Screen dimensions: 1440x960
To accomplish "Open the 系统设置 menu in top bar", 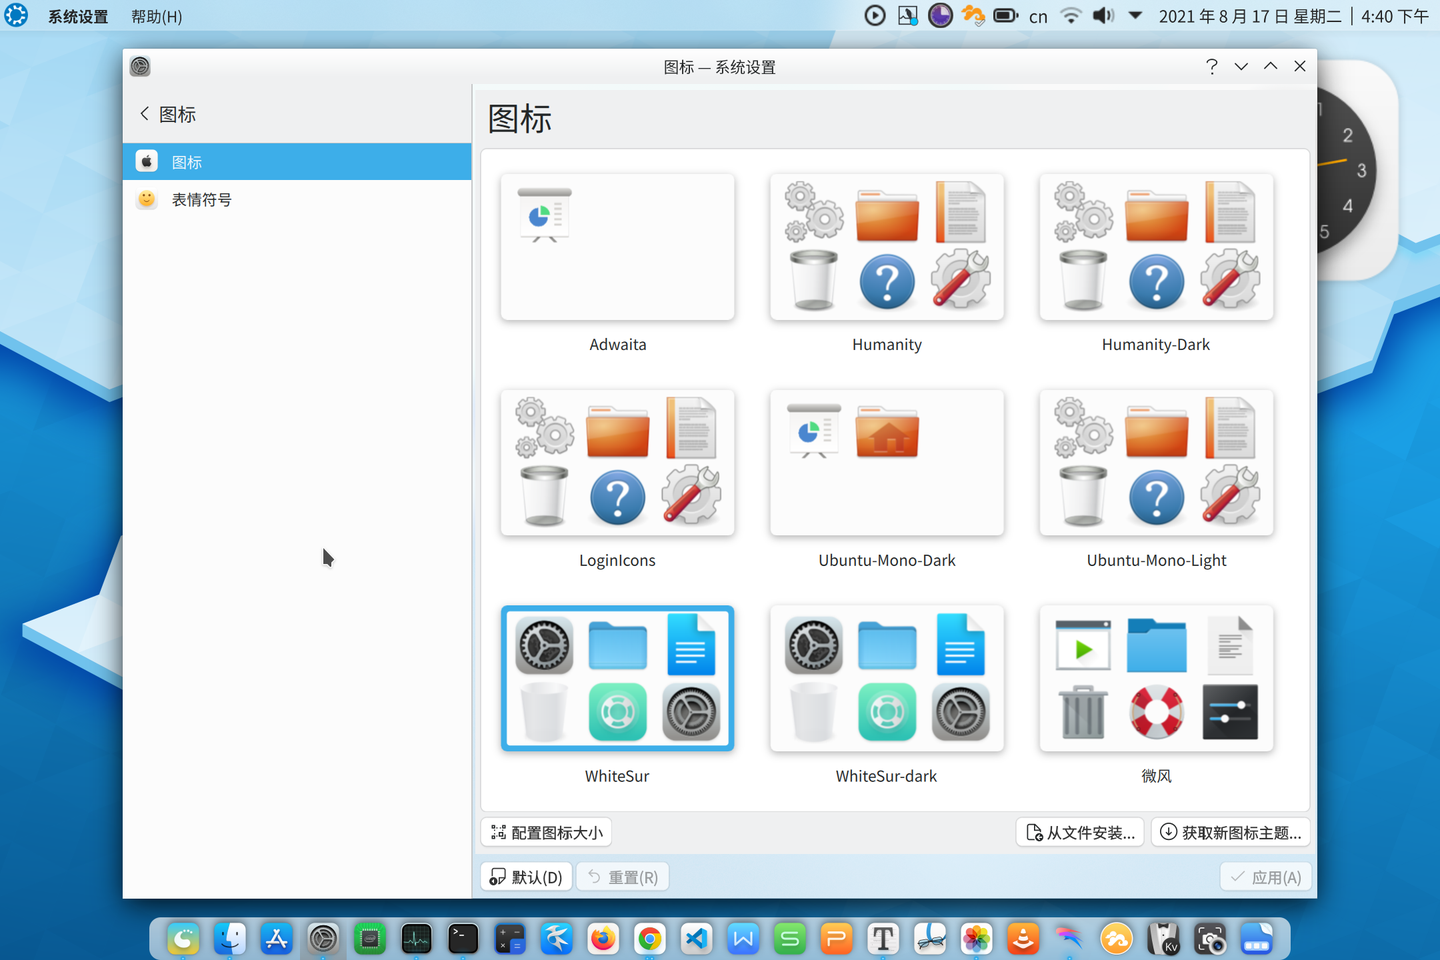I will click(x=78, y=16).
